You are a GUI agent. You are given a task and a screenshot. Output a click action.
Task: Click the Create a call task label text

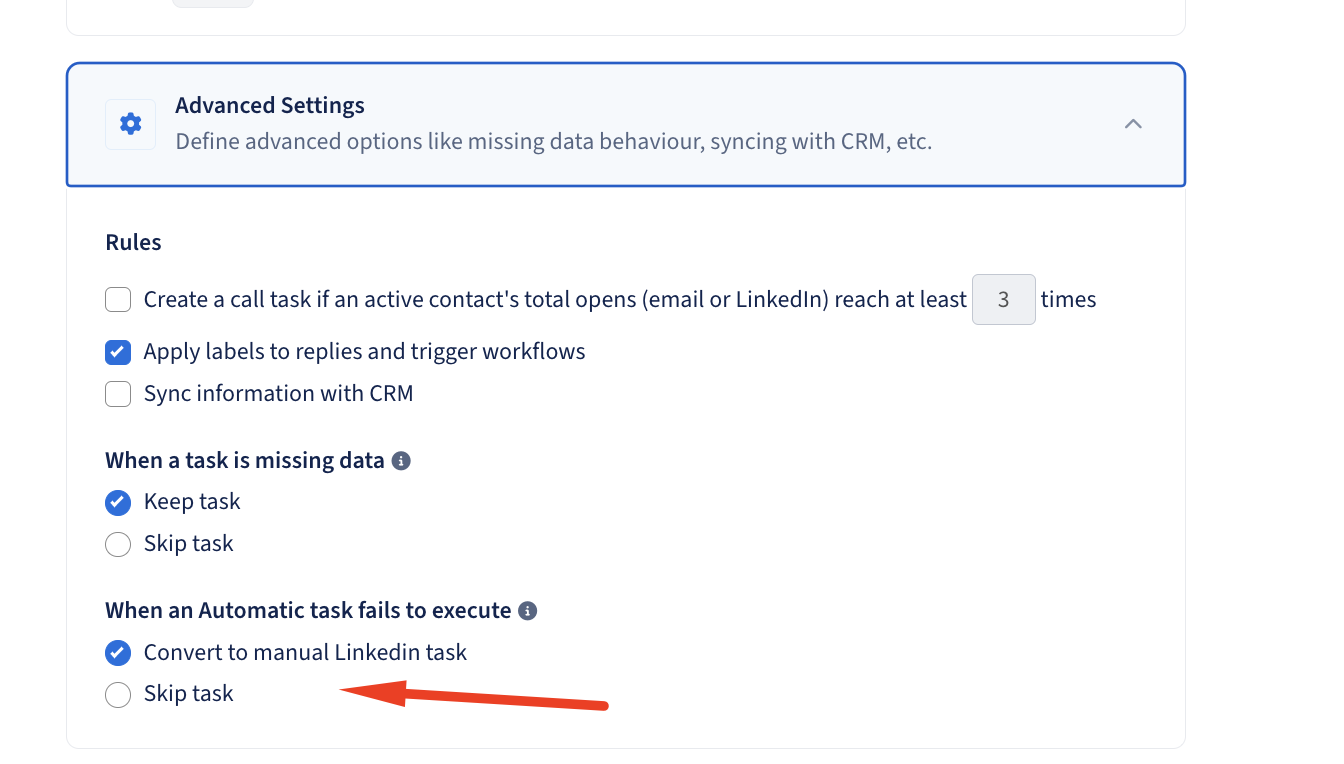pyautogui.click(x=555, y=299)
